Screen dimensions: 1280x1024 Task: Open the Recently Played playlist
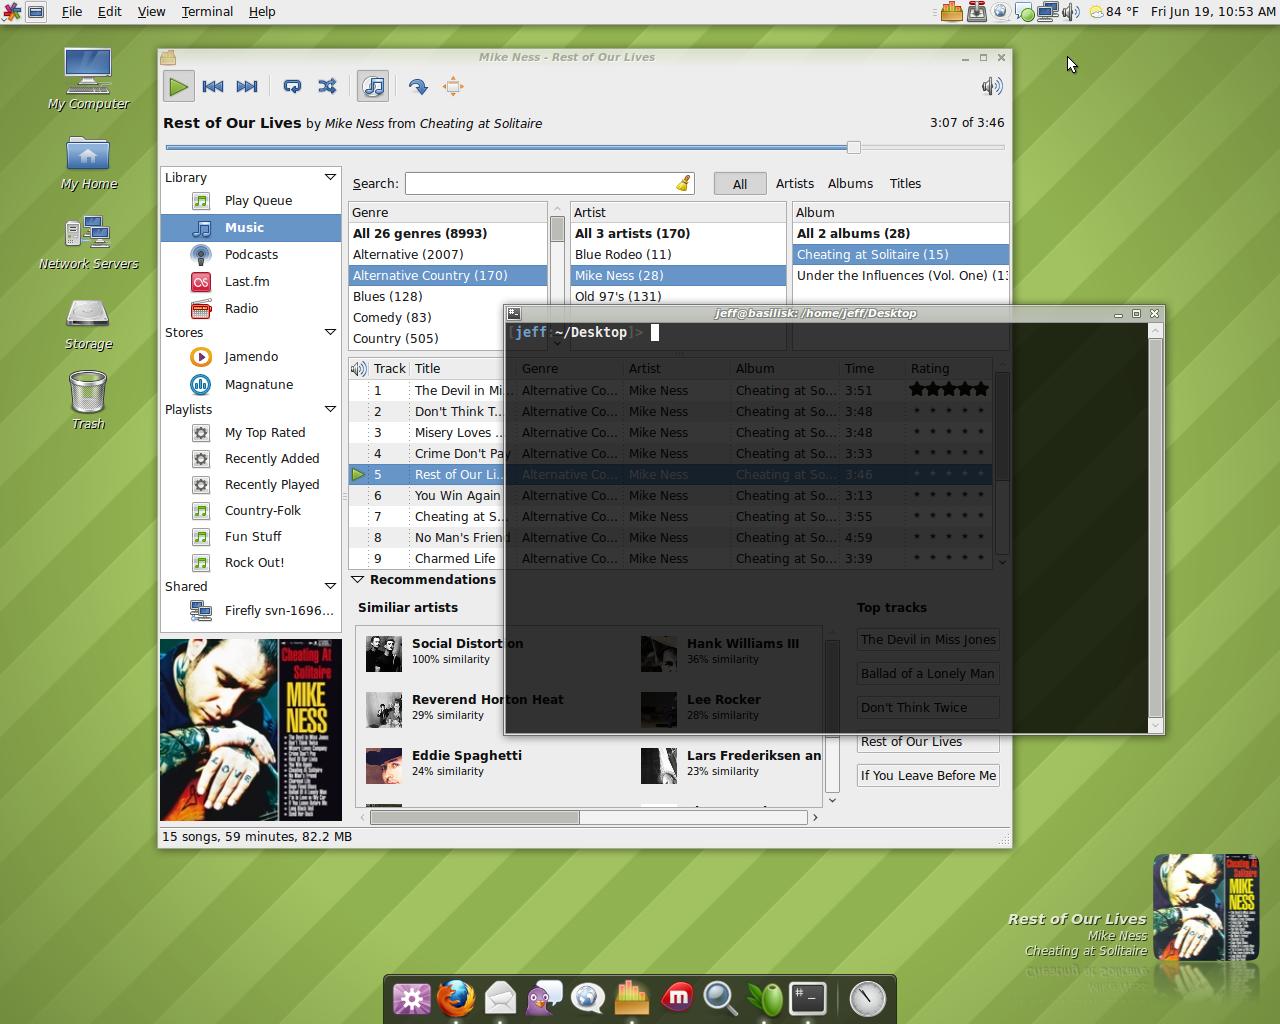[x=251, y=484]
